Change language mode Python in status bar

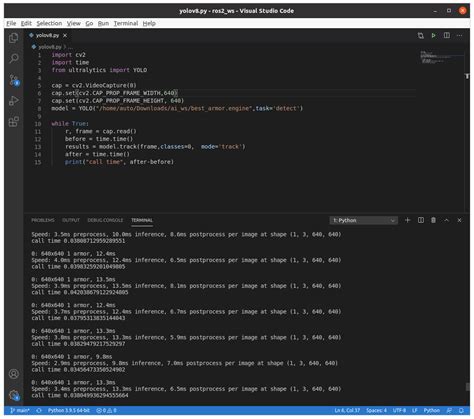(432, 410)
